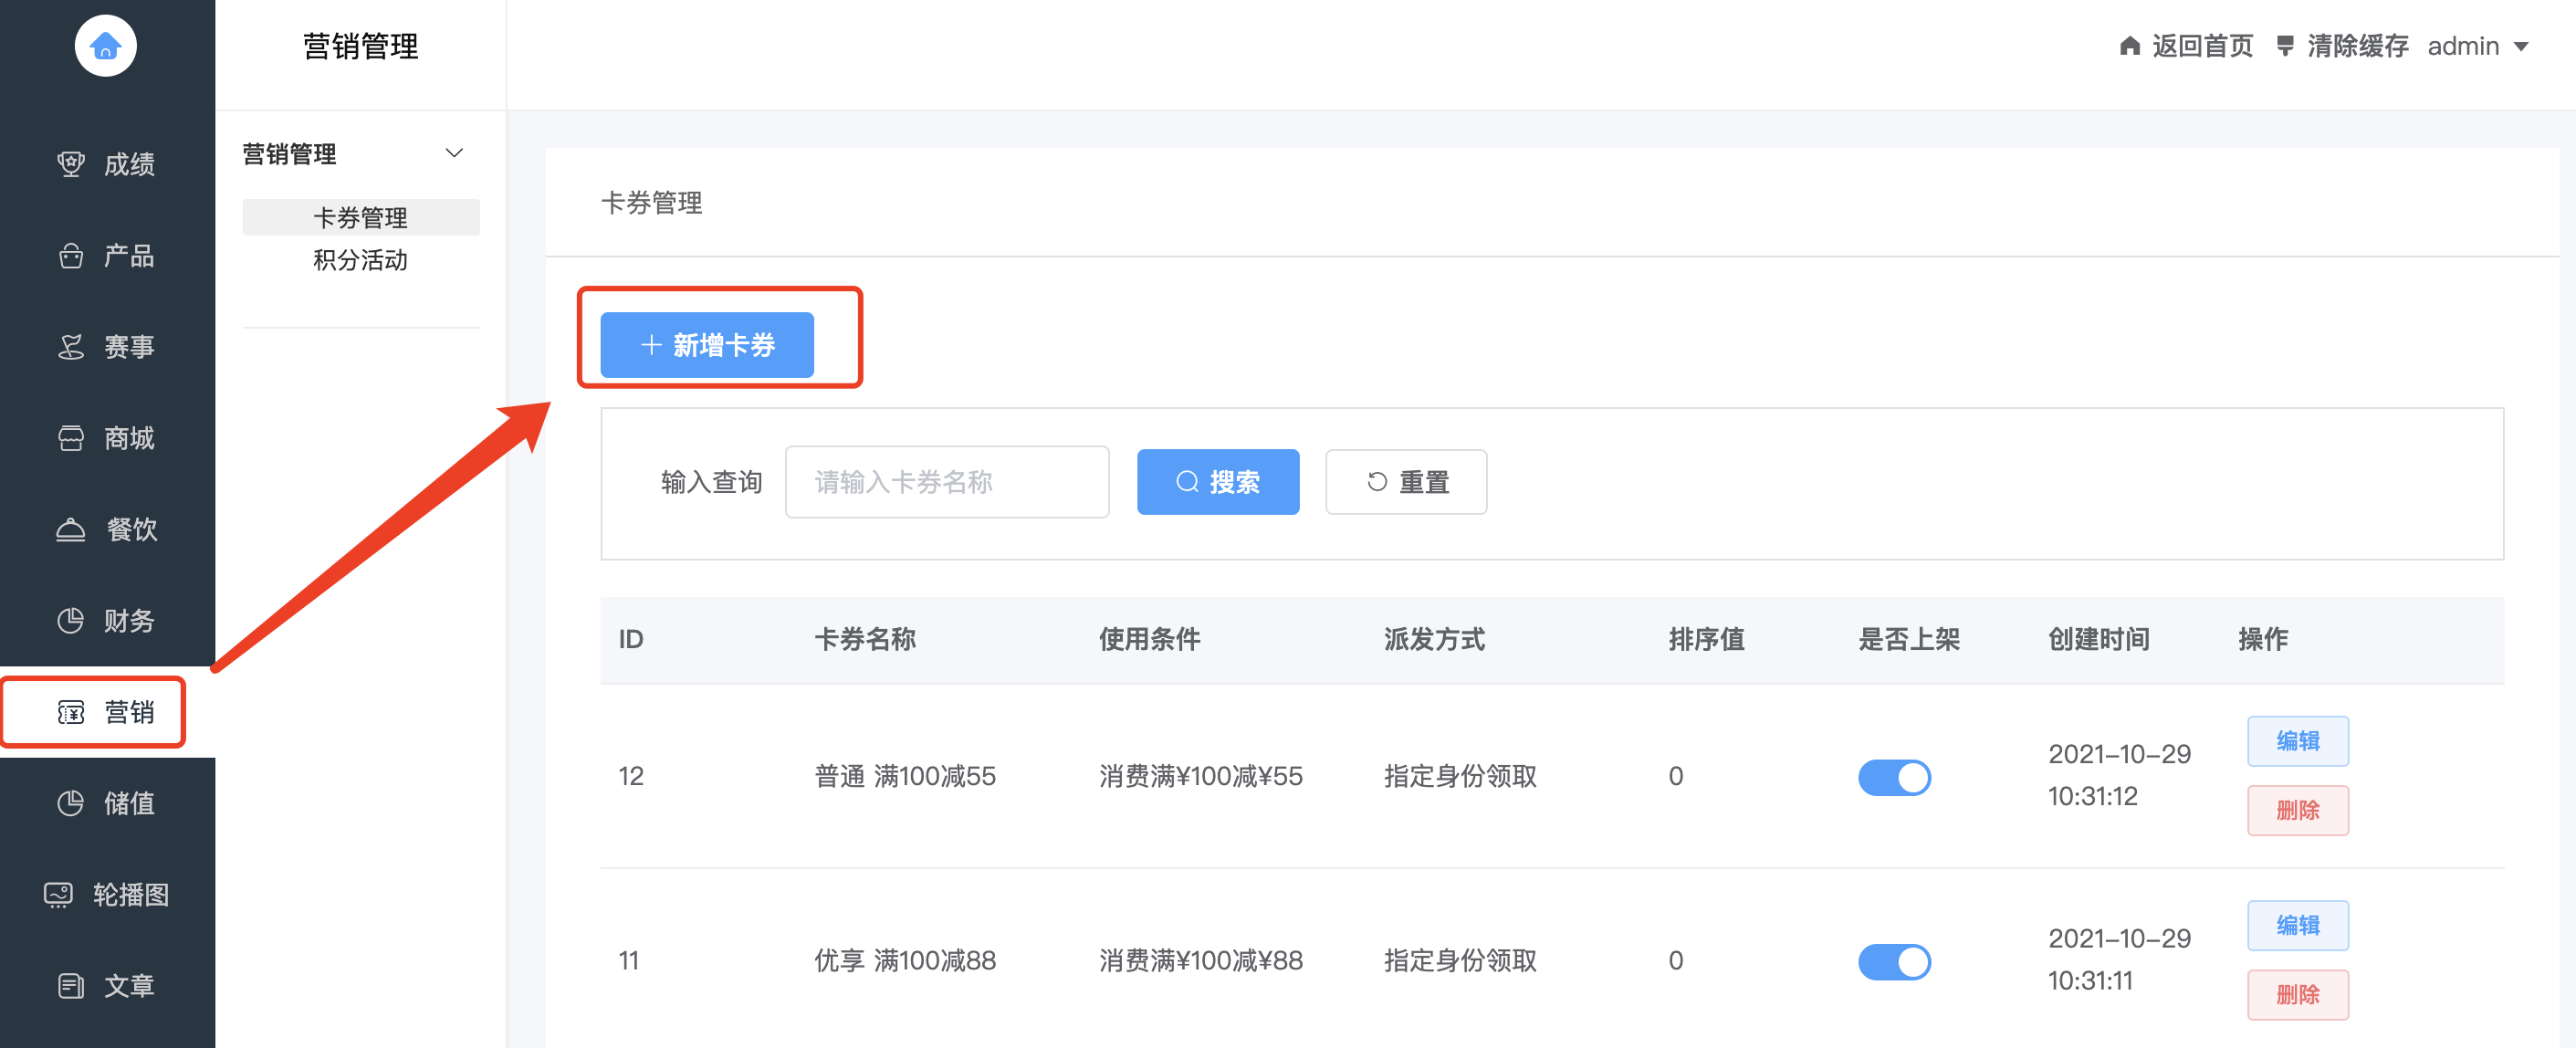
Task: Go to 成绩 menu label in sidebar
Action: [x=130, y=164]
